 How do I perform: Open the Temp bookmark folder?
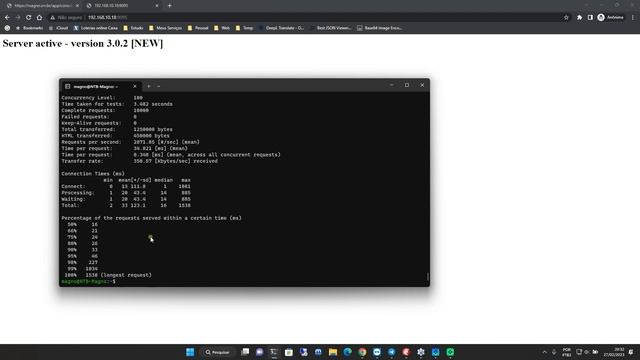[244, 28]
